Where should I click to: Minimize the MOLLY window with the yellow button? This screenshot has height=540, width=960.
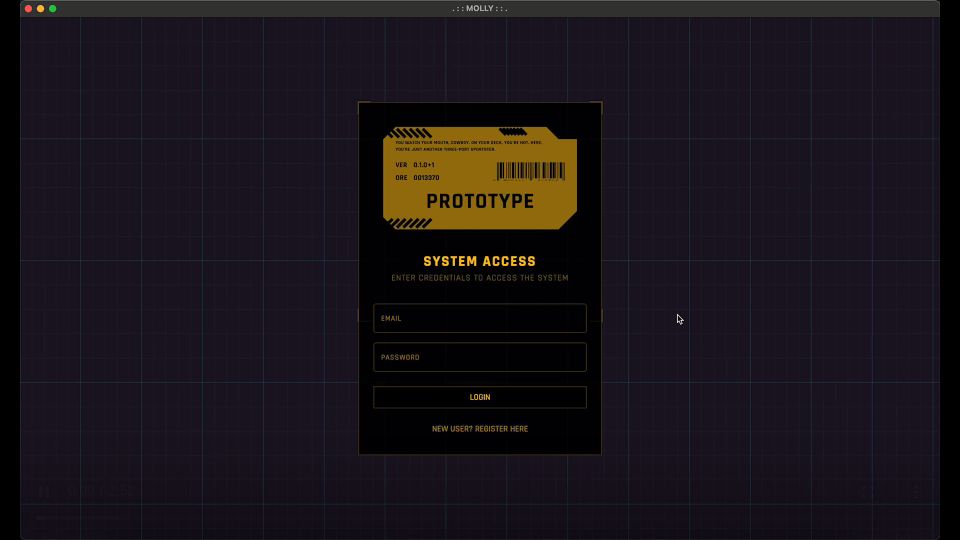[40, 9]
